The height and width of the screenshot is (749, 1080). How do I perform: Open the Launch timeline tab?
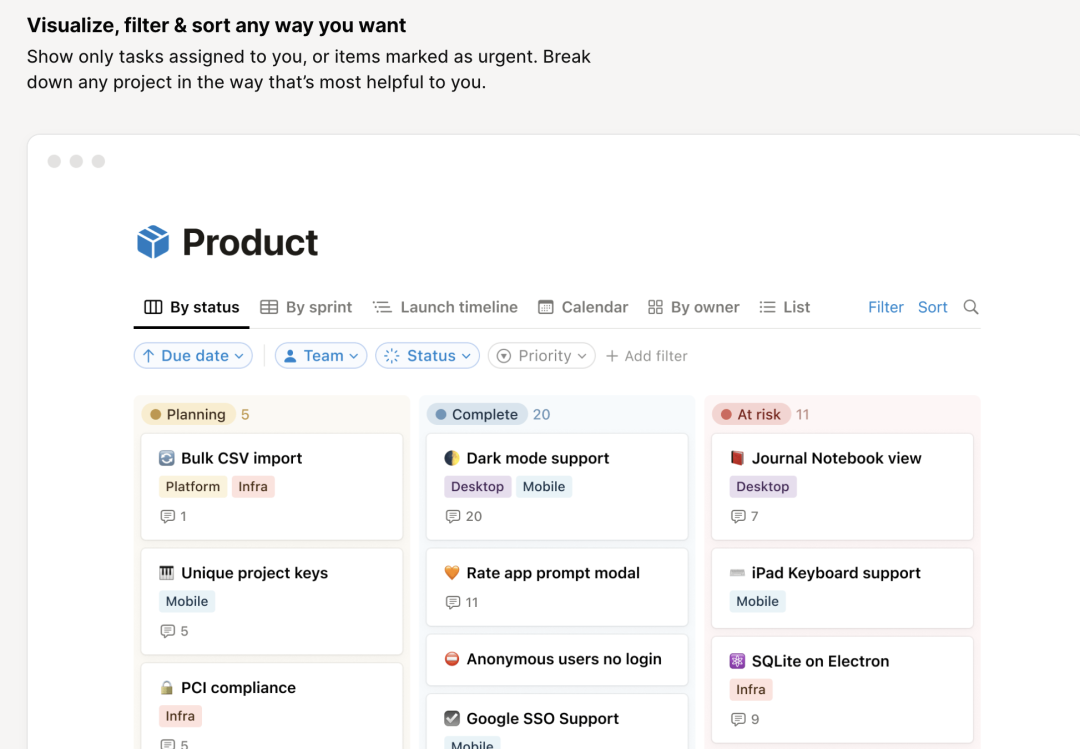(445, 307)
